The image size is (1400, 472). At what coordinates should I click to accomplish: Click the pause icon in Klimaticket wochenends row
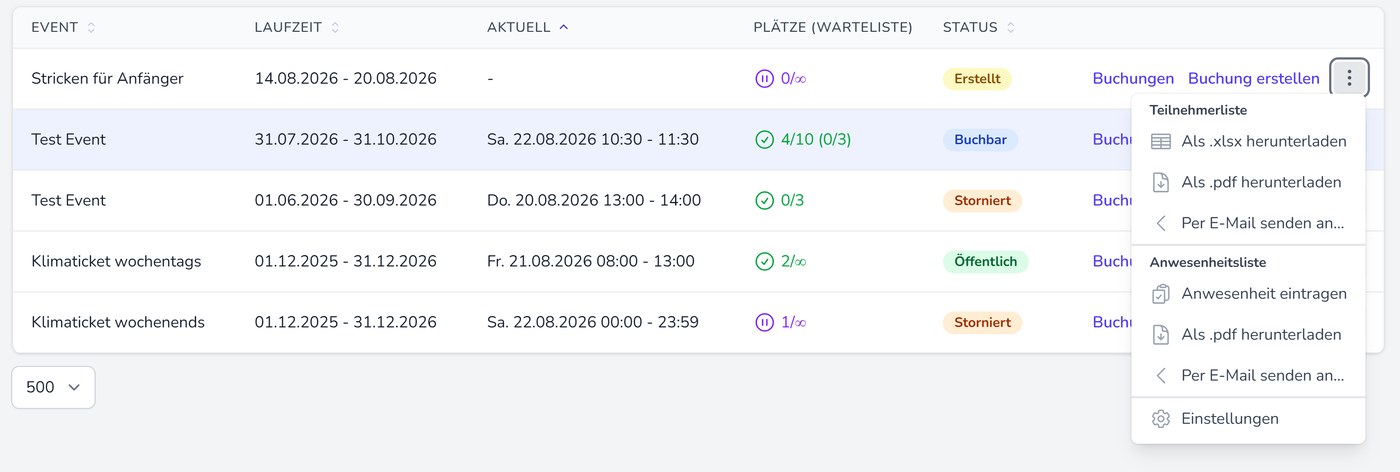tap(764, 322)
